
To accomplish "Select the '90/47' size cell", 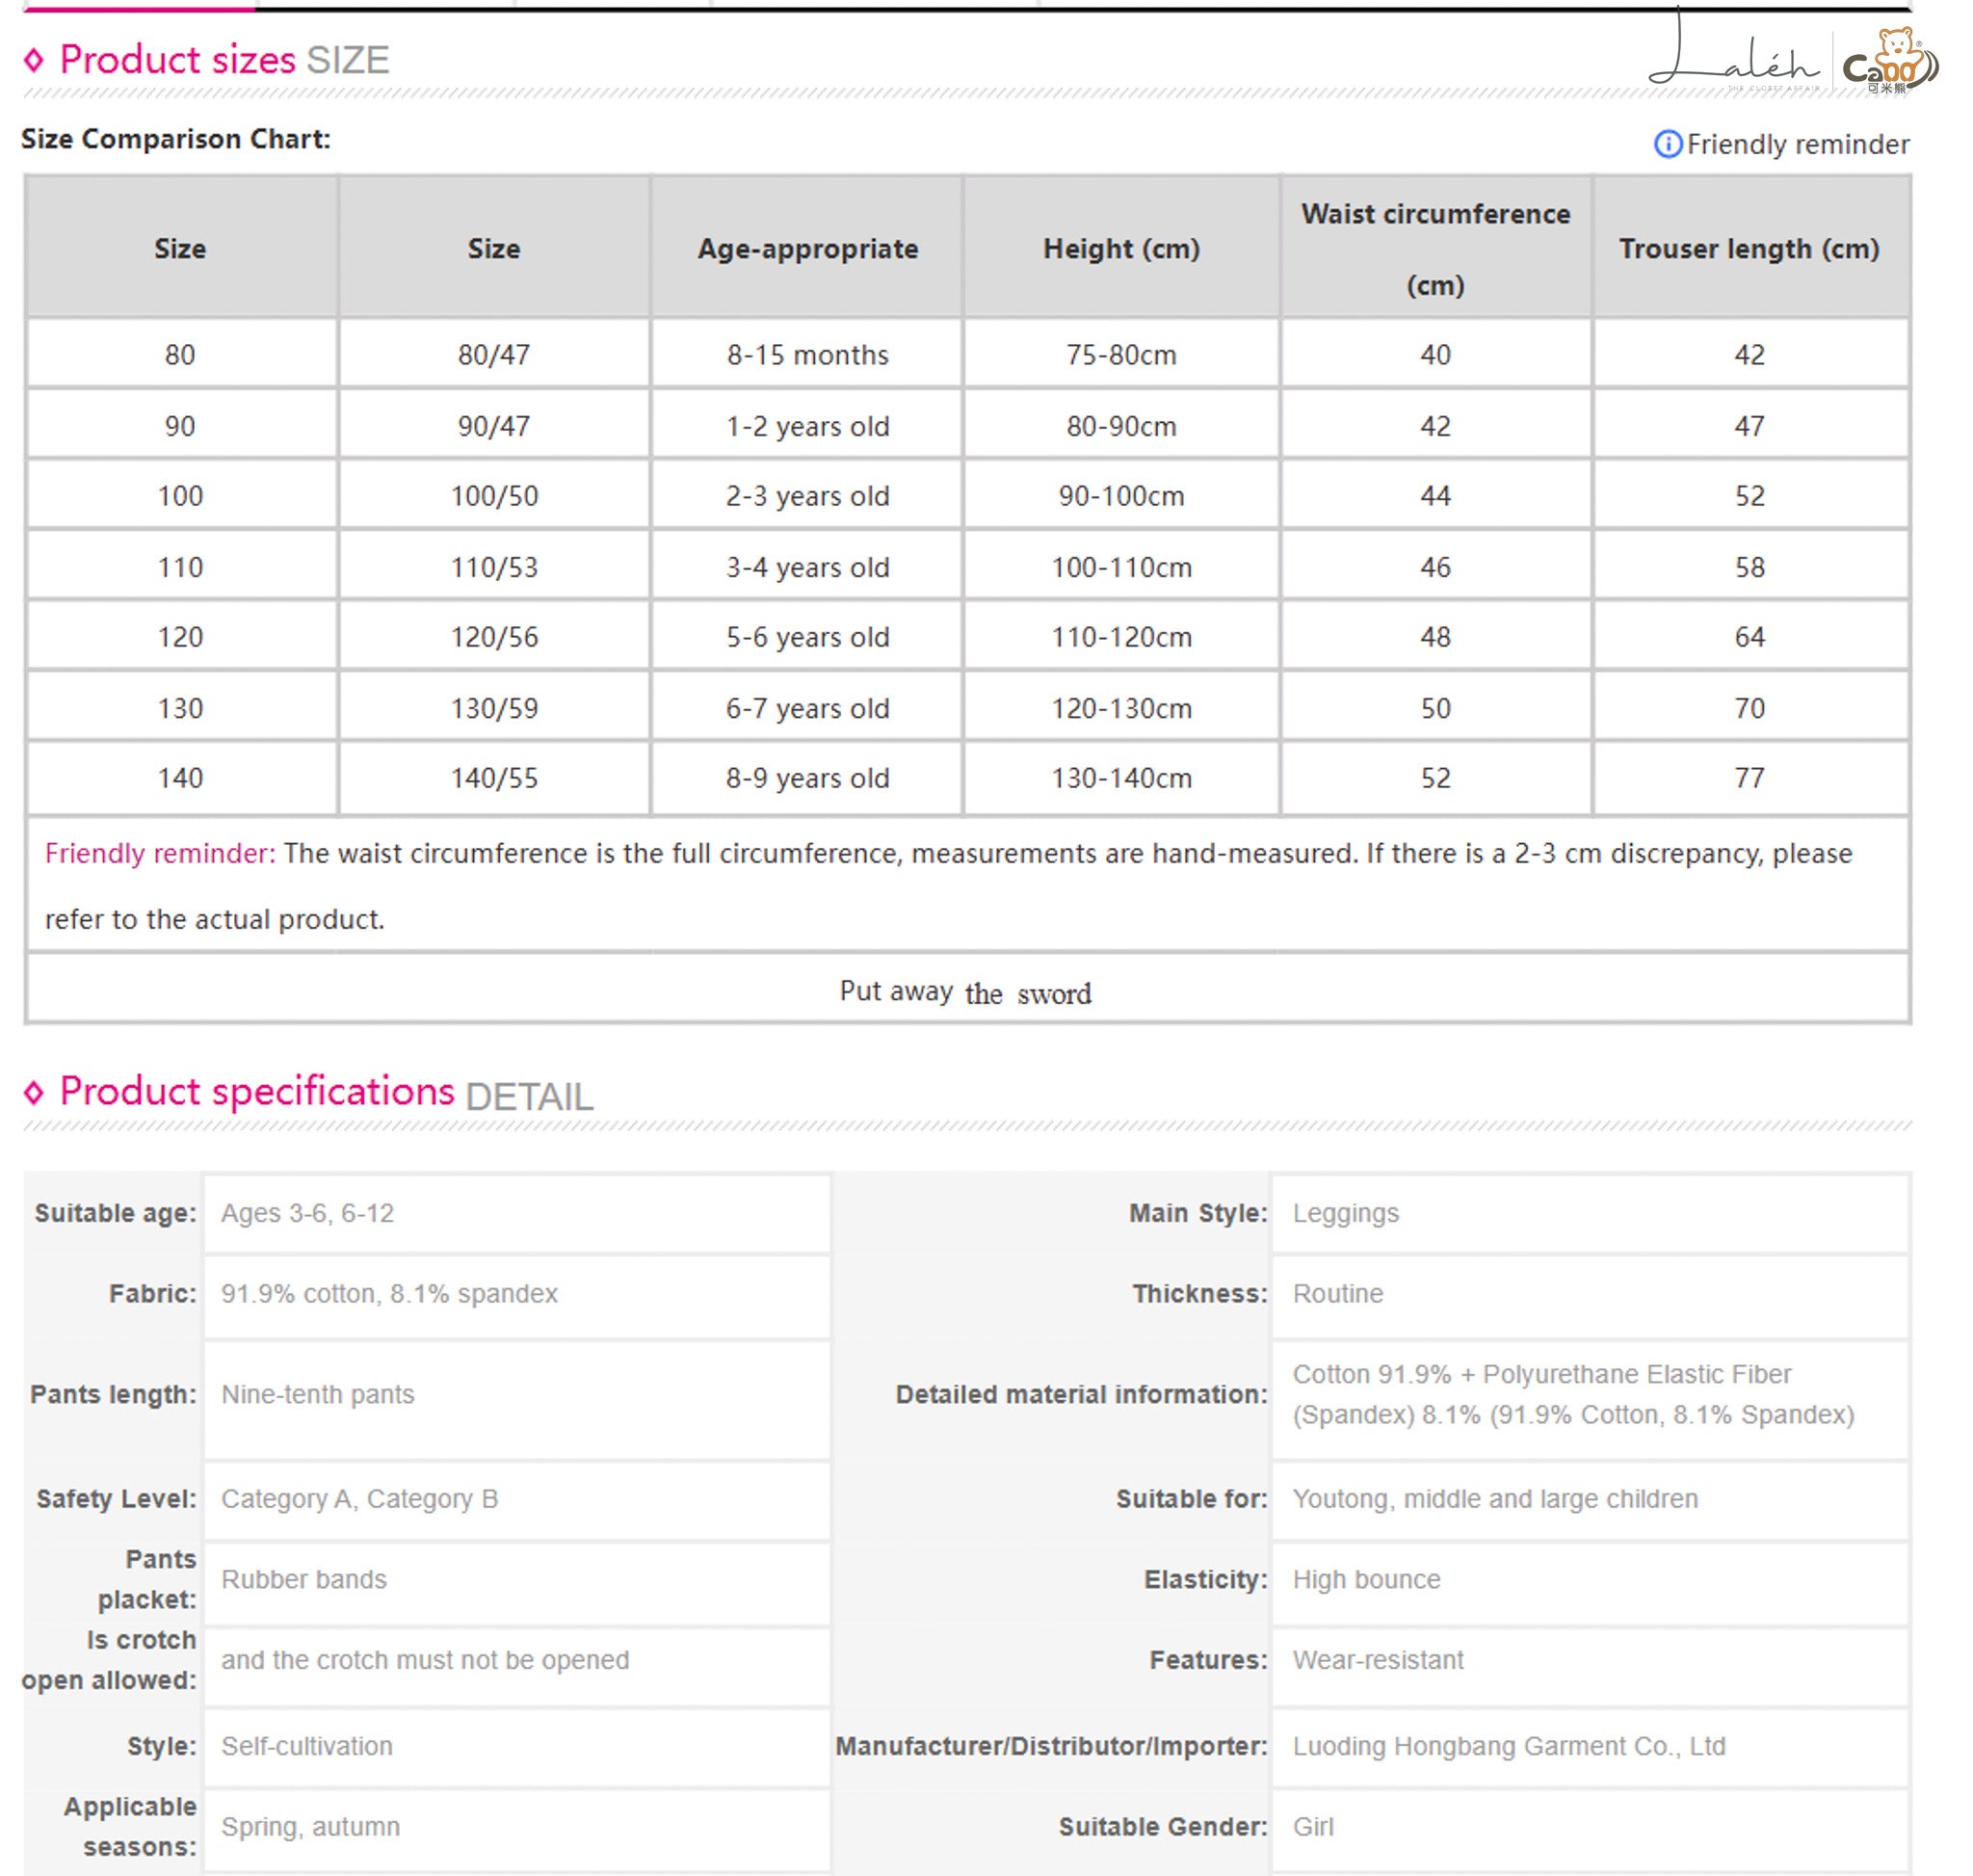I will click(x=494, y=426).
